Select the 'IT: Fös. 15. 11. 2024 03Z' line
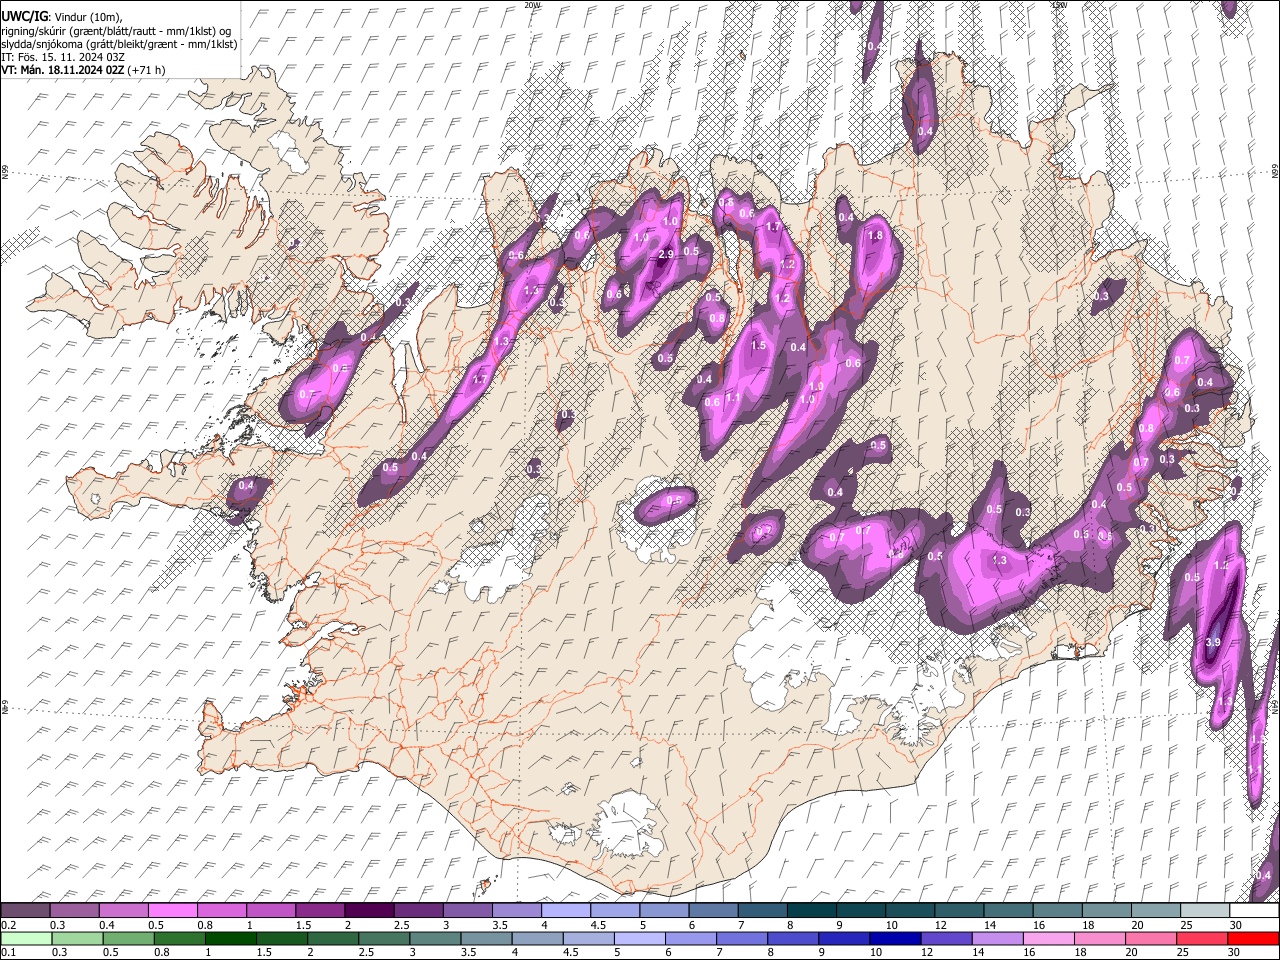The width and height of the screenshot is (1280, 960). click(63, 57)
